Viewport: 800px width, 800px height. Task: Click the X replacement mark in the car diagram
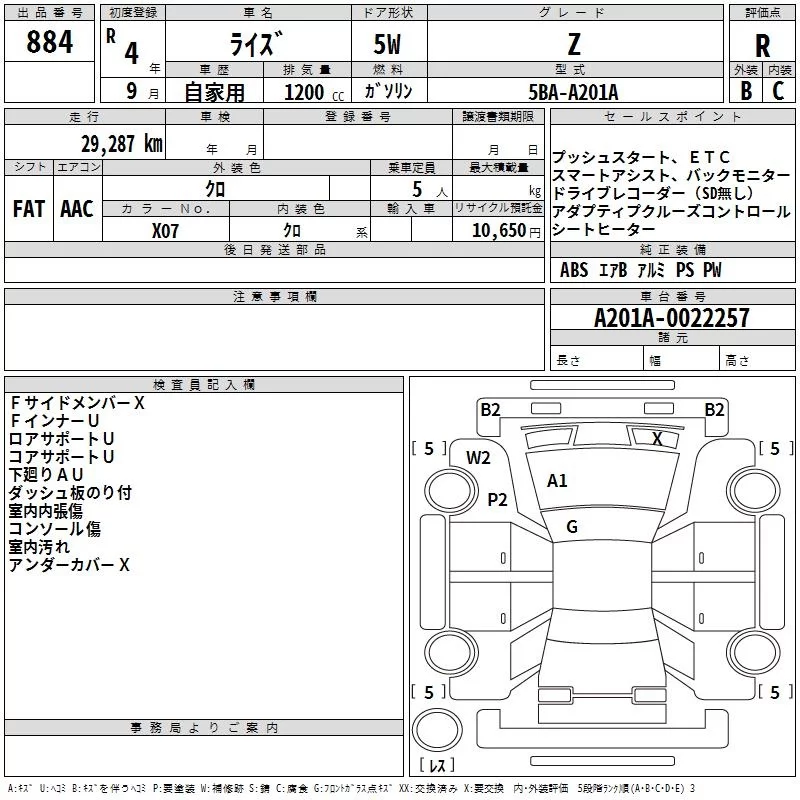click(x=657, y=438)
